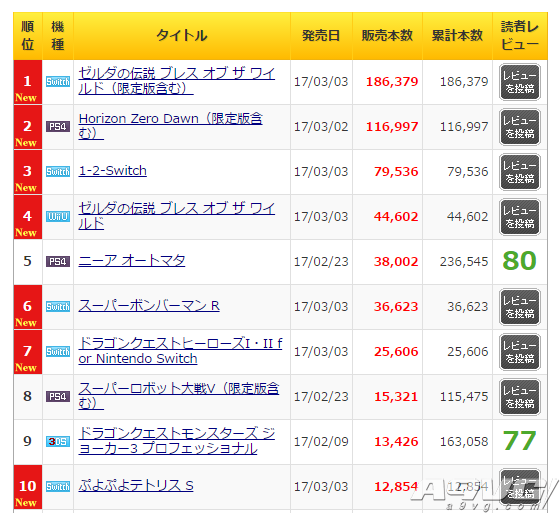Open Horizon Zero Dawn title link
Image resolution: width=560 pixels, height=513 pixels.
click(x=171, y=126)
